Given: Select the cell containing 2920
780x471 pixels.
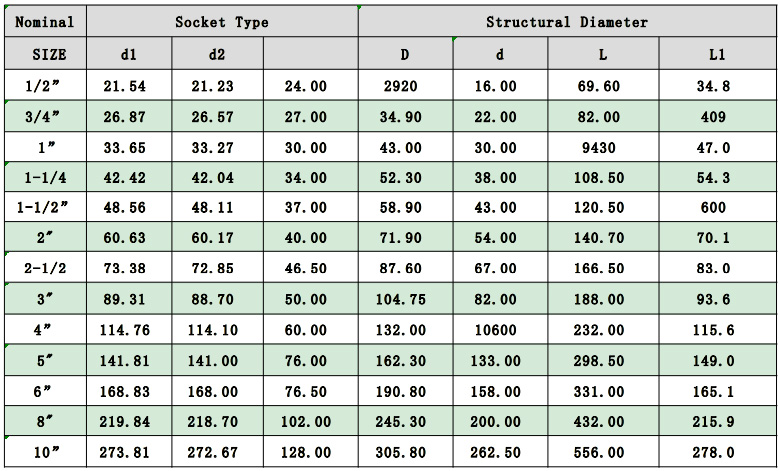Looking at the screenshot, I should (x=405, y=86).
